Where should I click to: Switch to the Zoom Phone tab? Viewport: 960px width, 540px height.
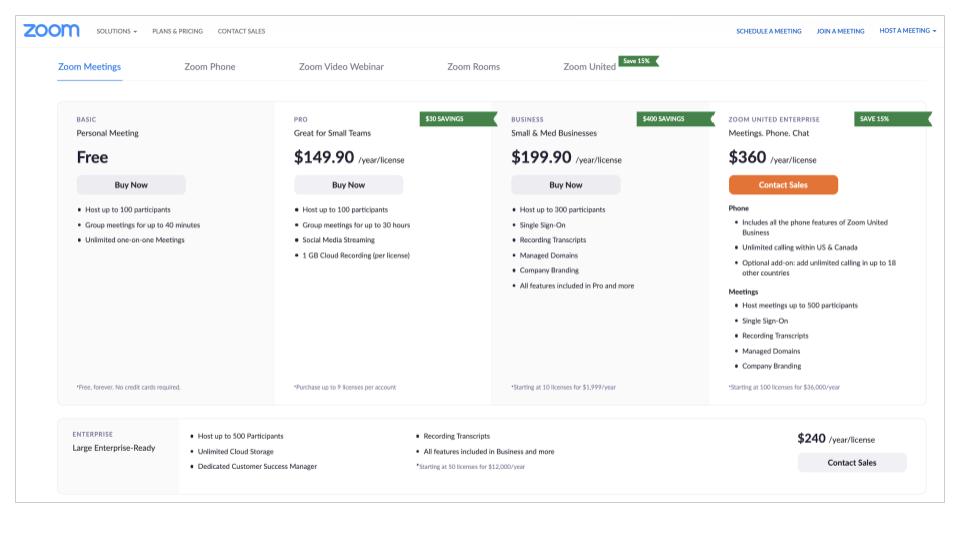point(210,67)
